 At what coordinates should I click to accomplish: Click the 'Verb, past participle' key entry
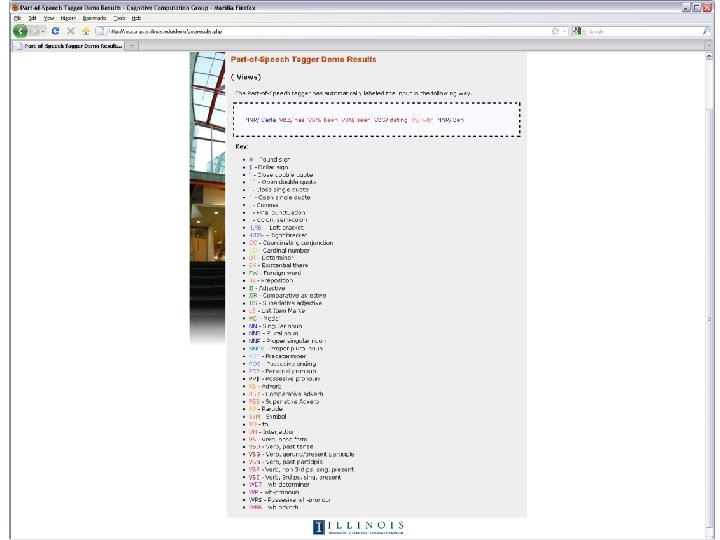[286, 461]
